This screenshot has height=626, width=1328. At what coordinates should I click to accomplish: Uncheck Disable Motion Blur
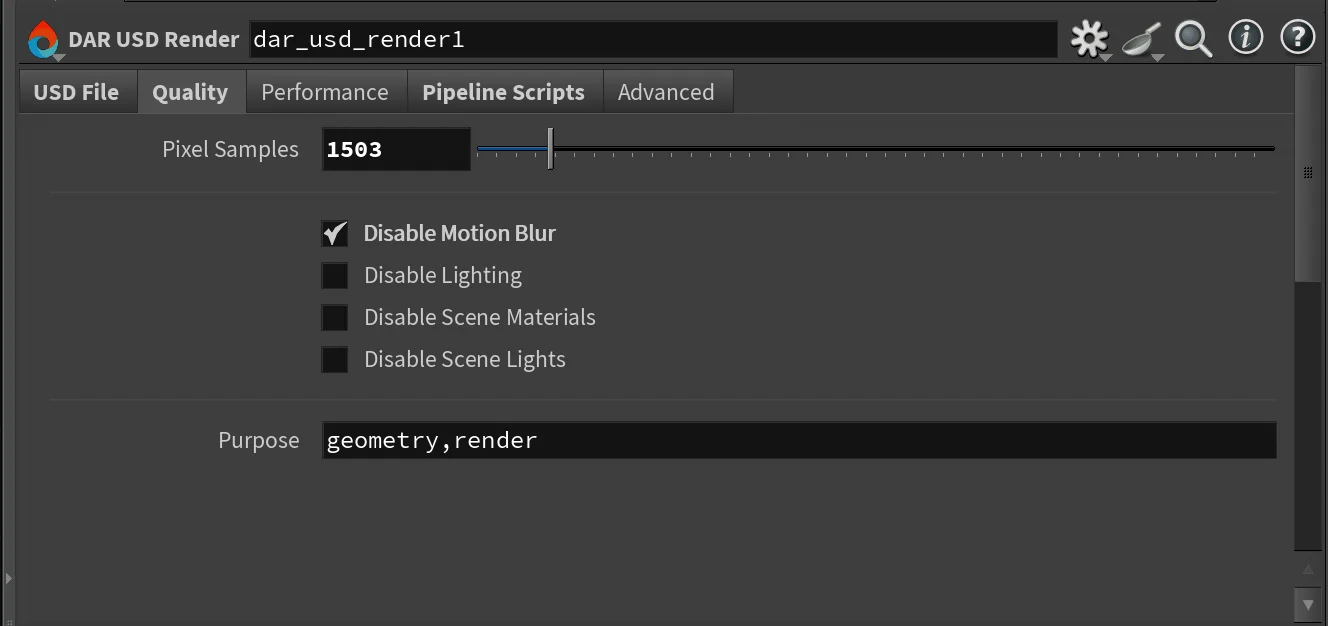point(335,233)
